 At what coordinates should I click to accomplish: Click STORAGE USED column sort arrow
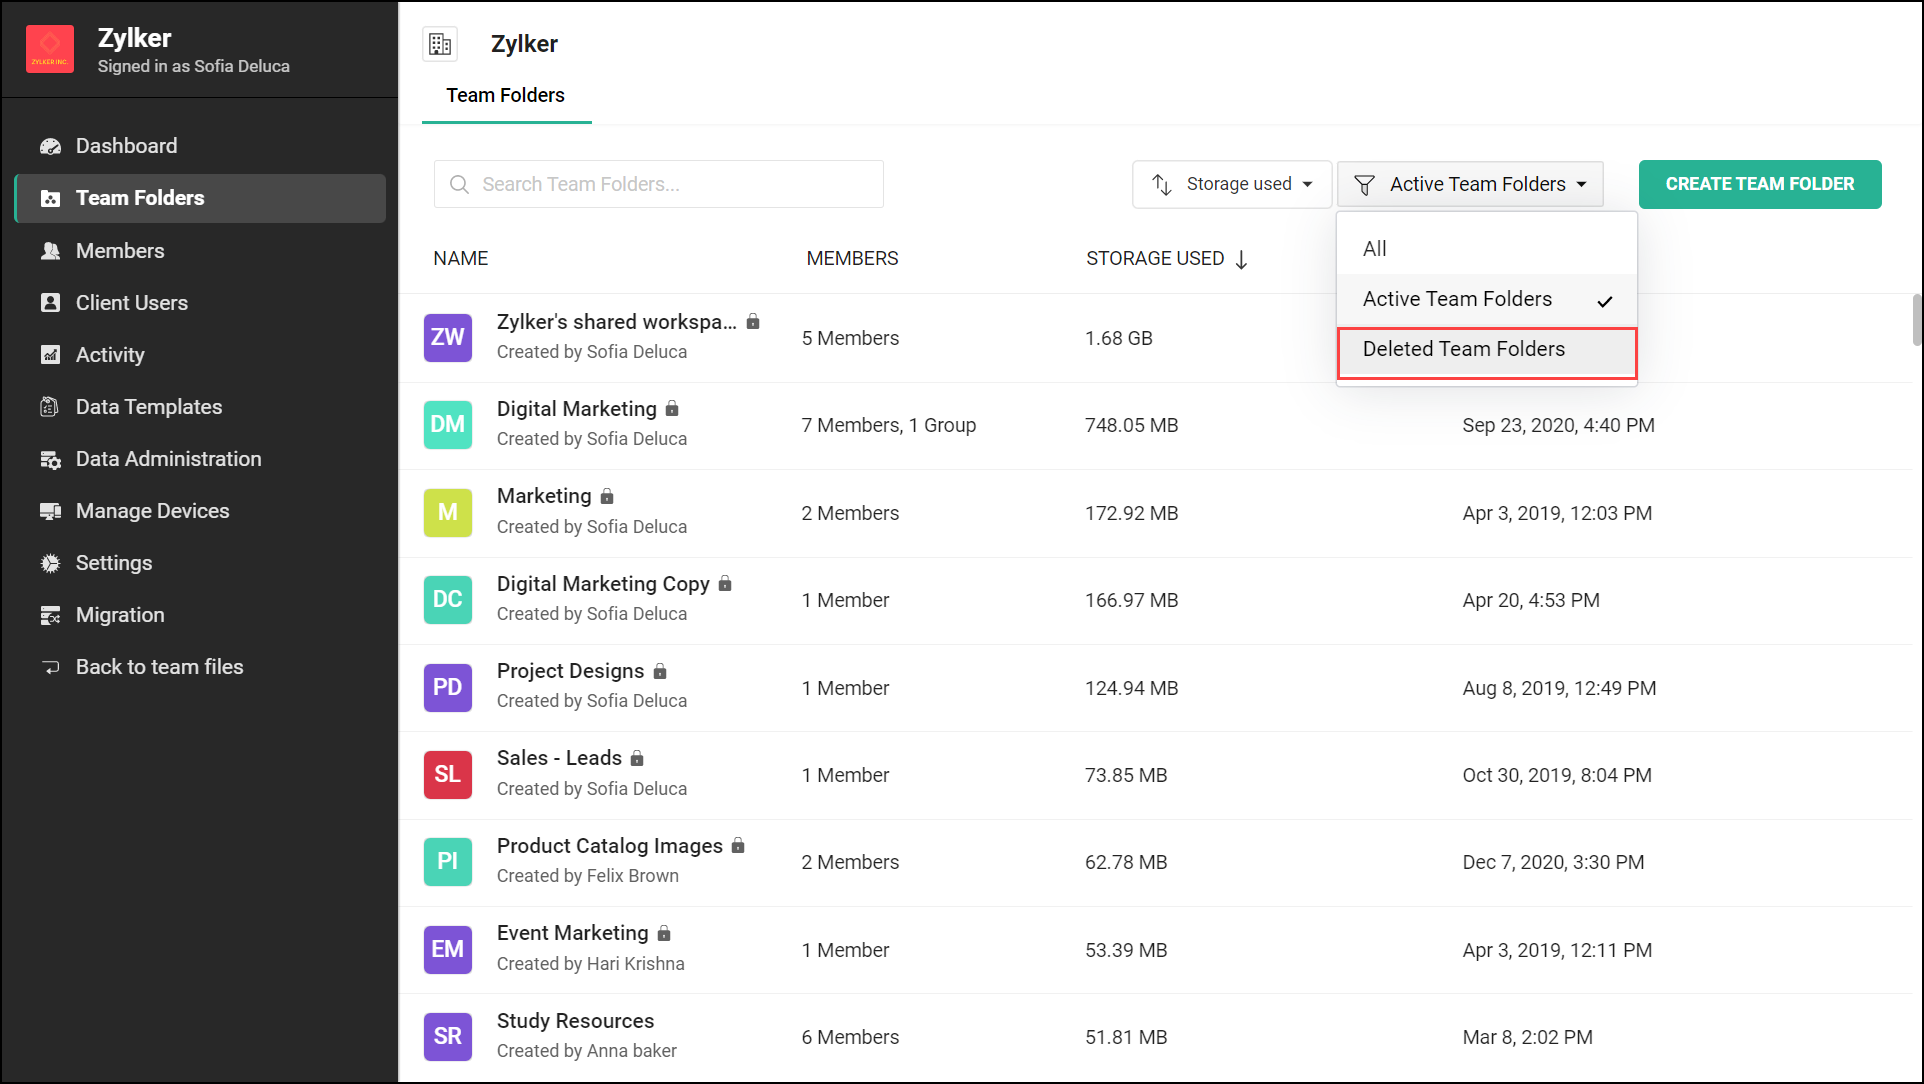[1241, 260]
